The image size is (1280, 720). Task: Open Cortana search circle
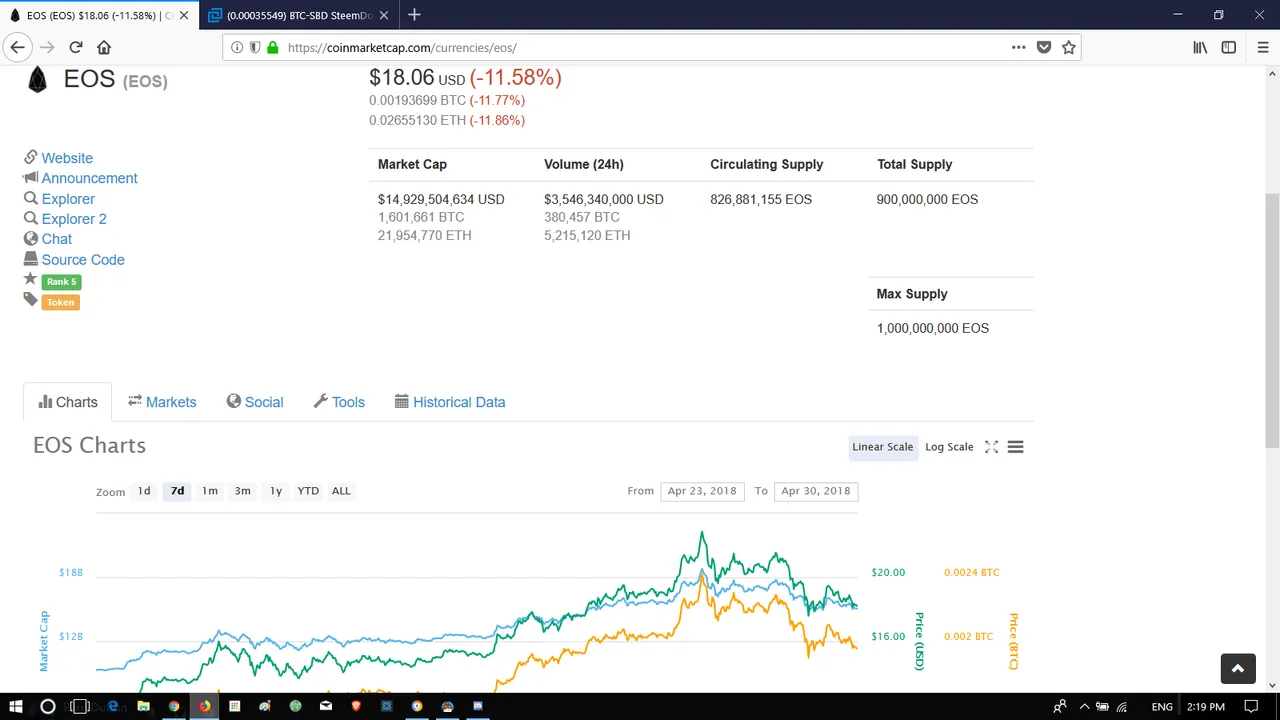coord(47,706)
